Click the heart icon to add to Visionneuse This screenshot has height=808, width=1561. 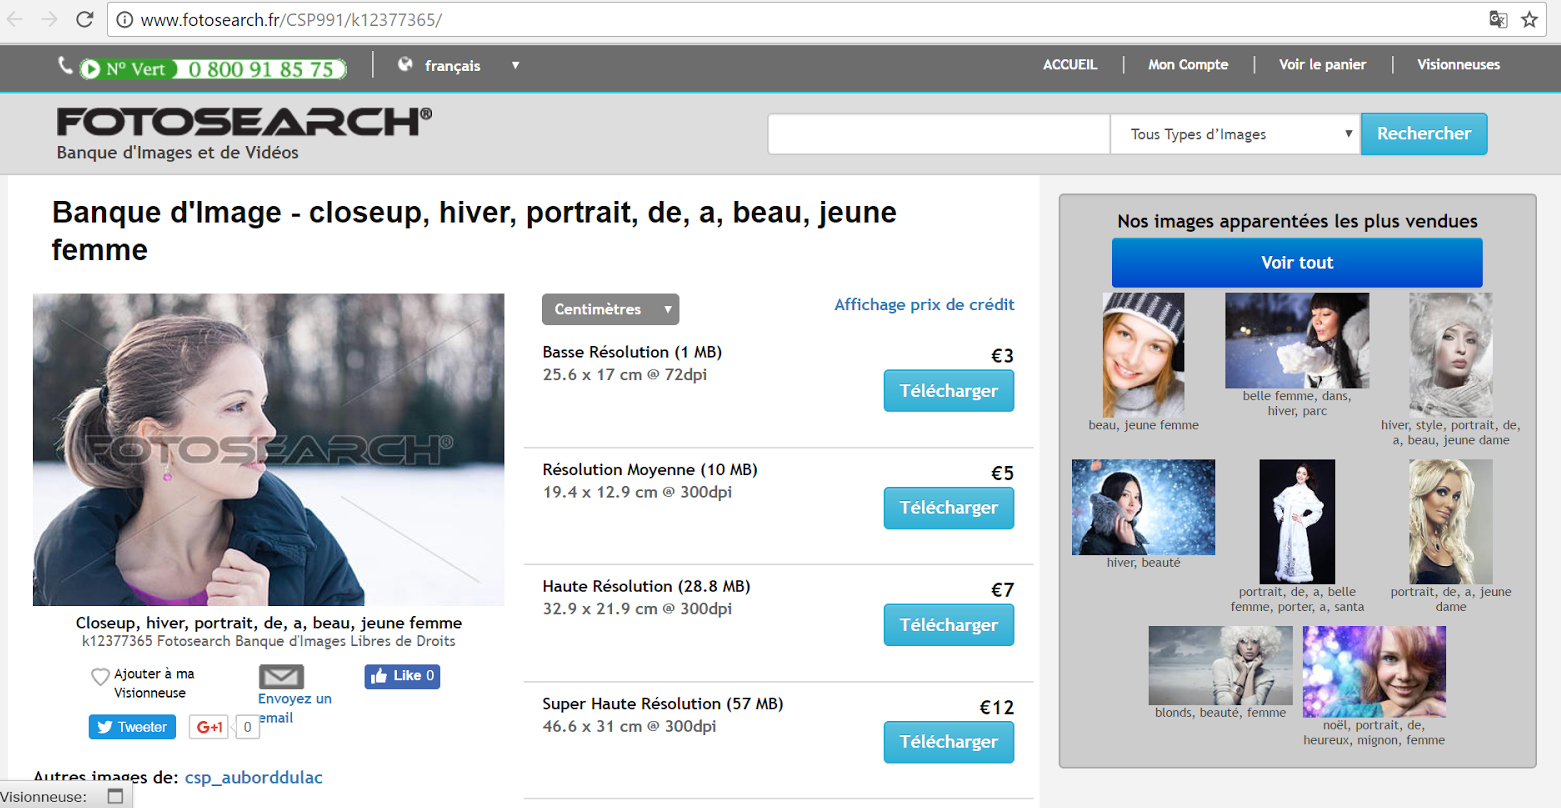coord(100,677)
